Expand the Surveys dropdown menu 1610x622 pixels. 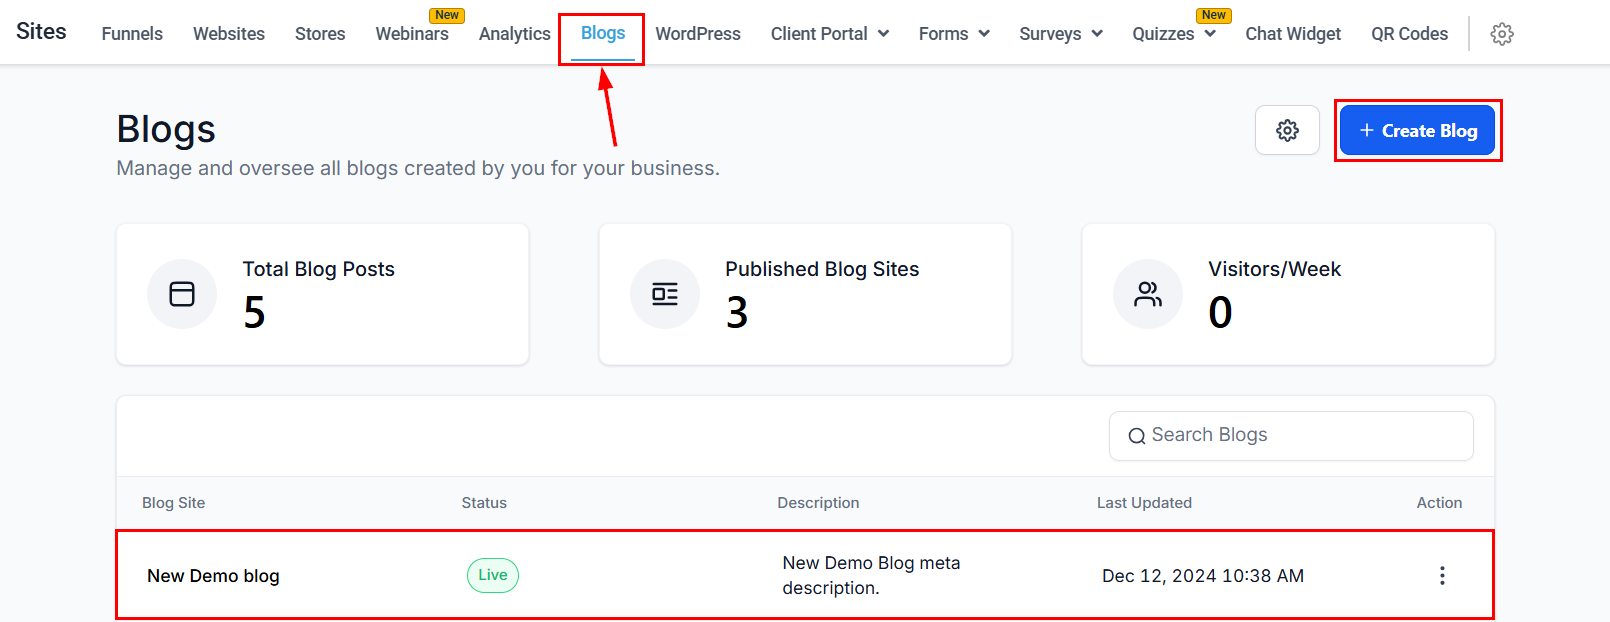coord(1060,34)
